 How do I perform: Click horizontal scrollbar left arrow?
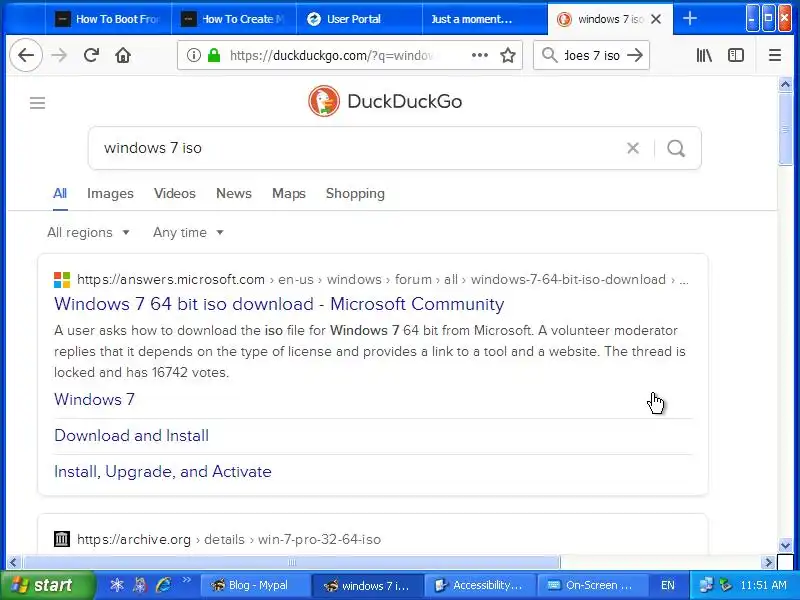pyautogui.click(x=13, y=562)
